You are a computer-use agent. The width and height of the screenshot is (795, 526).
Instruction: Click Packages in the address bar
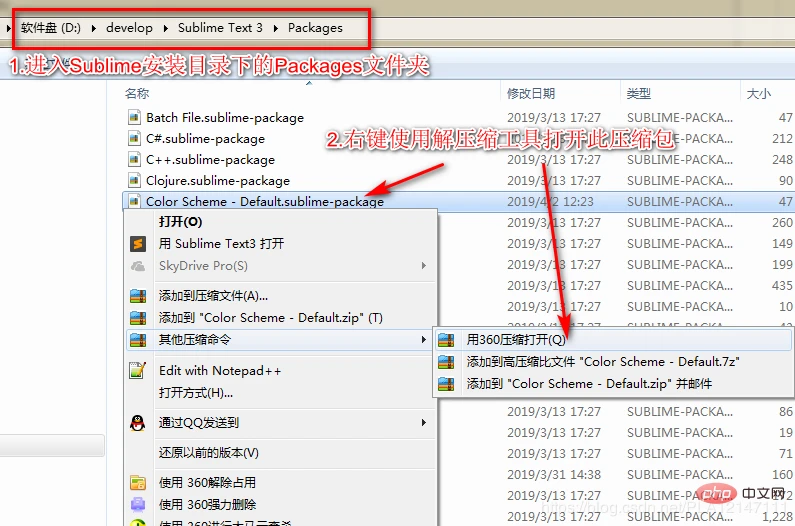315,28
